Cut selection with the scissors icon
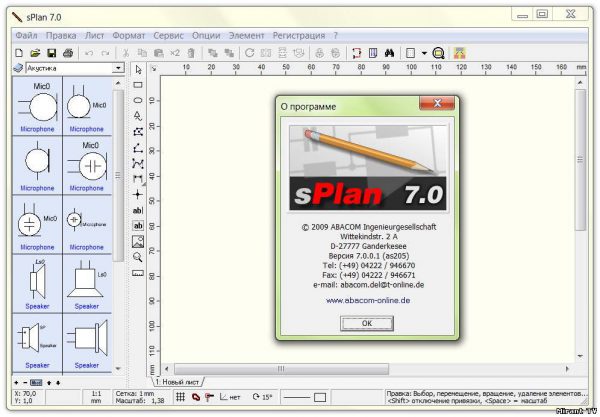 click(x=125, y=53)
